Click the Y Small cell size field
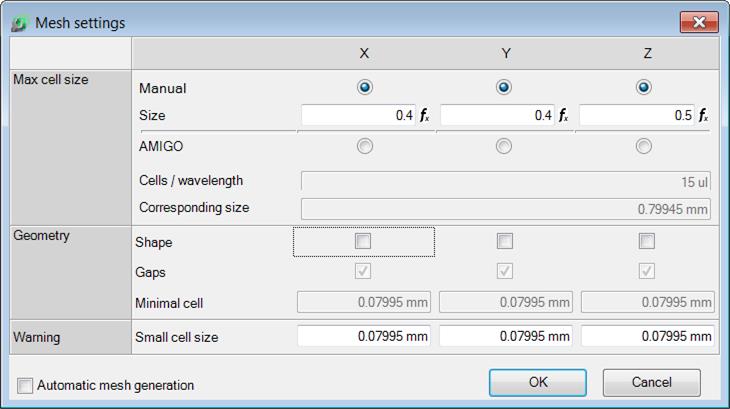 pos(506,336)
